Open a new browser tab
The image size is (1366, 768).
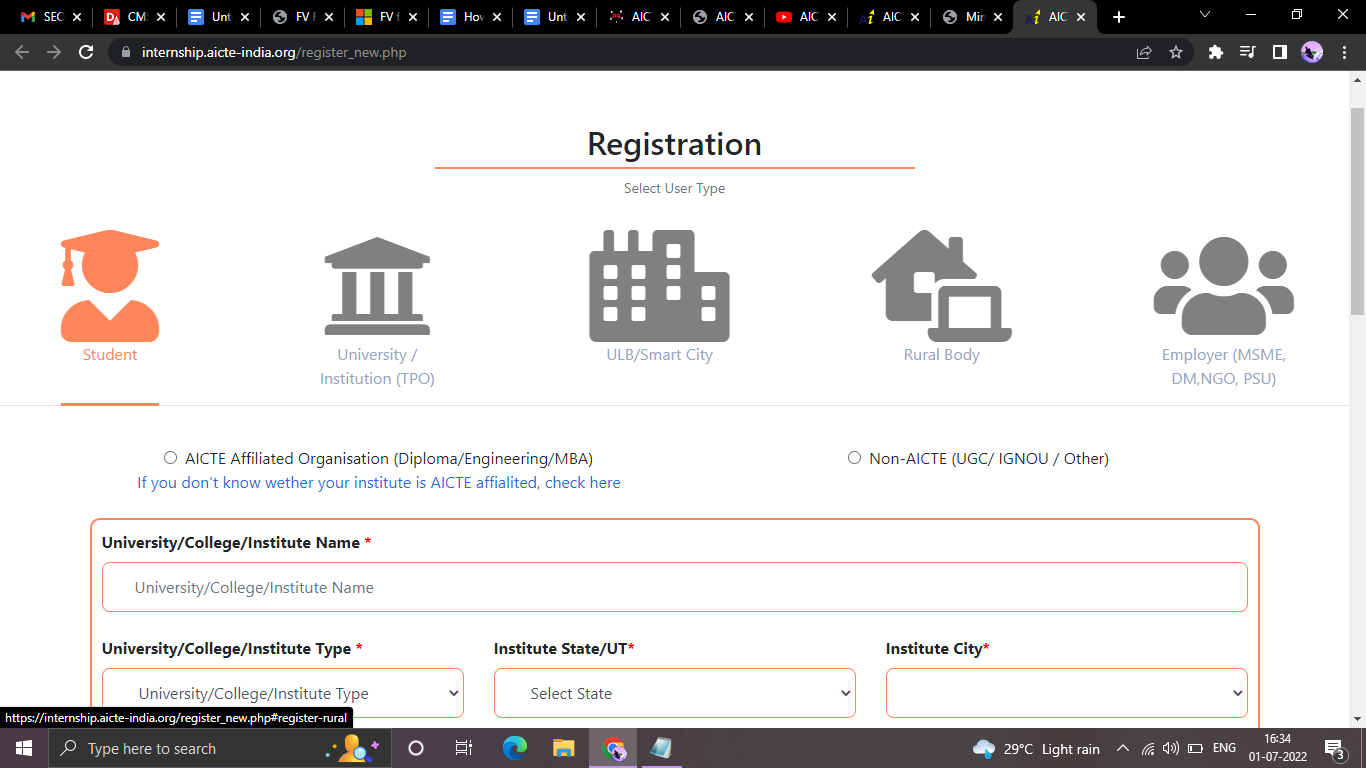tap(1119, 17)
